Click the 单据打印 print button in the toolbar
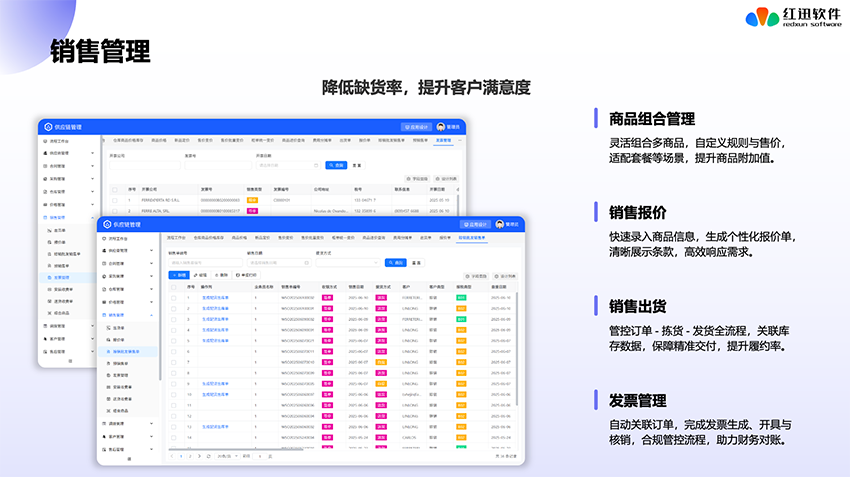Screen dimensions: 850x477 (245, 274)
